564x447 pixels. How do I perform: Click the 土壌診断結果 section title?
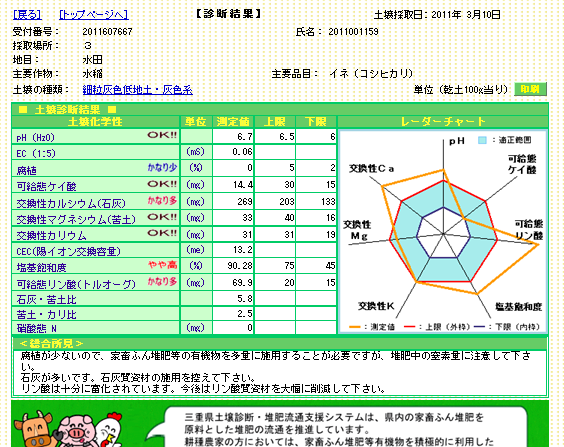67,110
